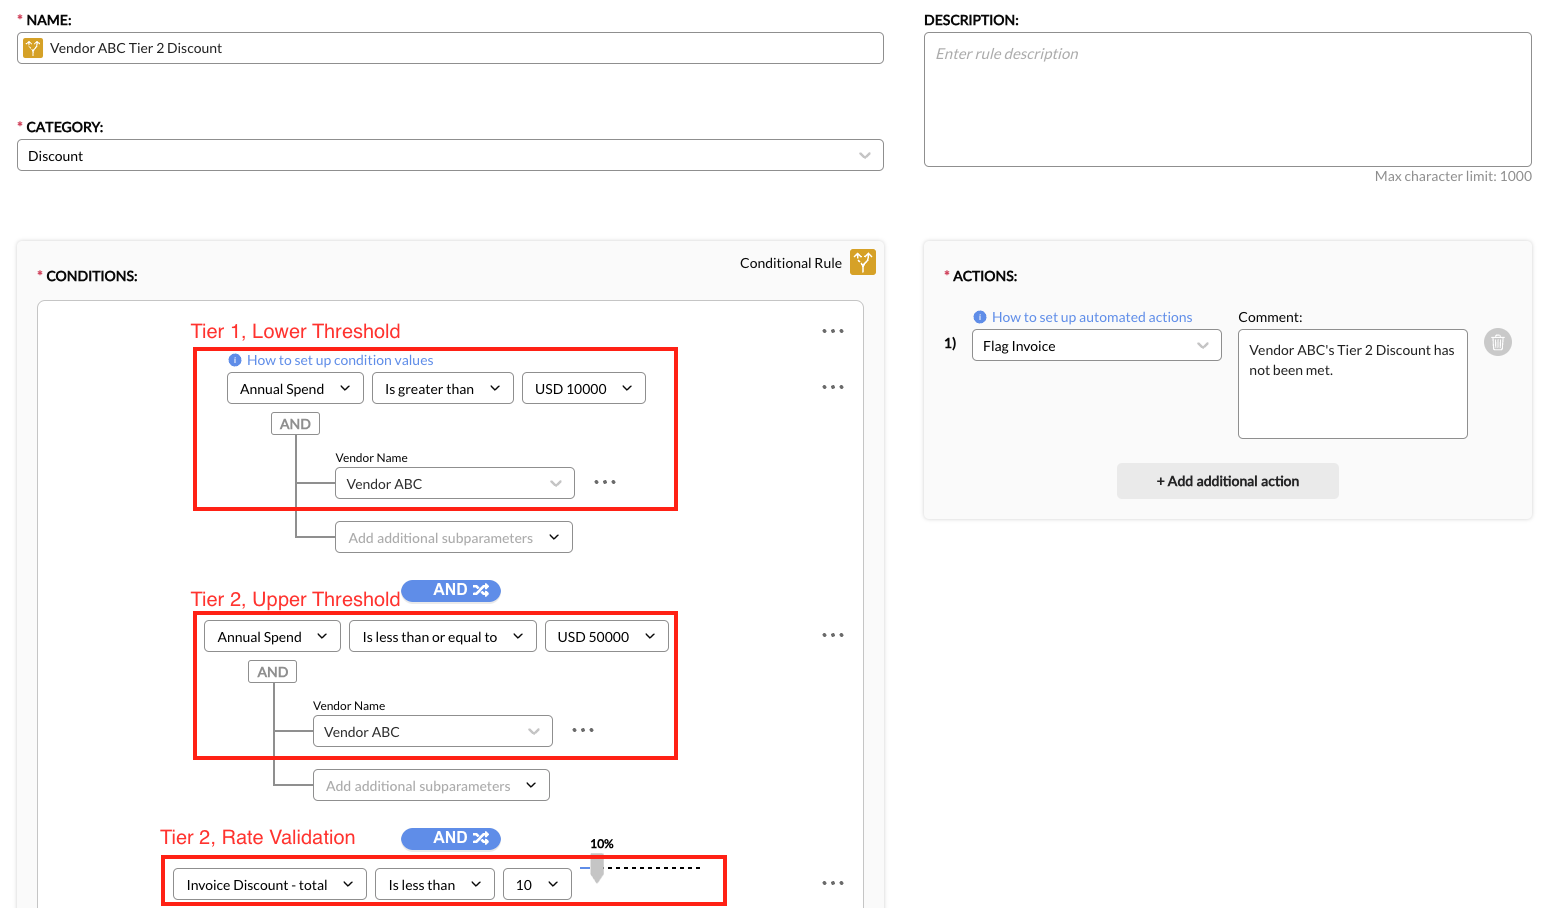This screenshot has height=908, width=1548.
Task: Expand first 'Add additional subparameters' dropdown
Action: [x=453, y=538]
